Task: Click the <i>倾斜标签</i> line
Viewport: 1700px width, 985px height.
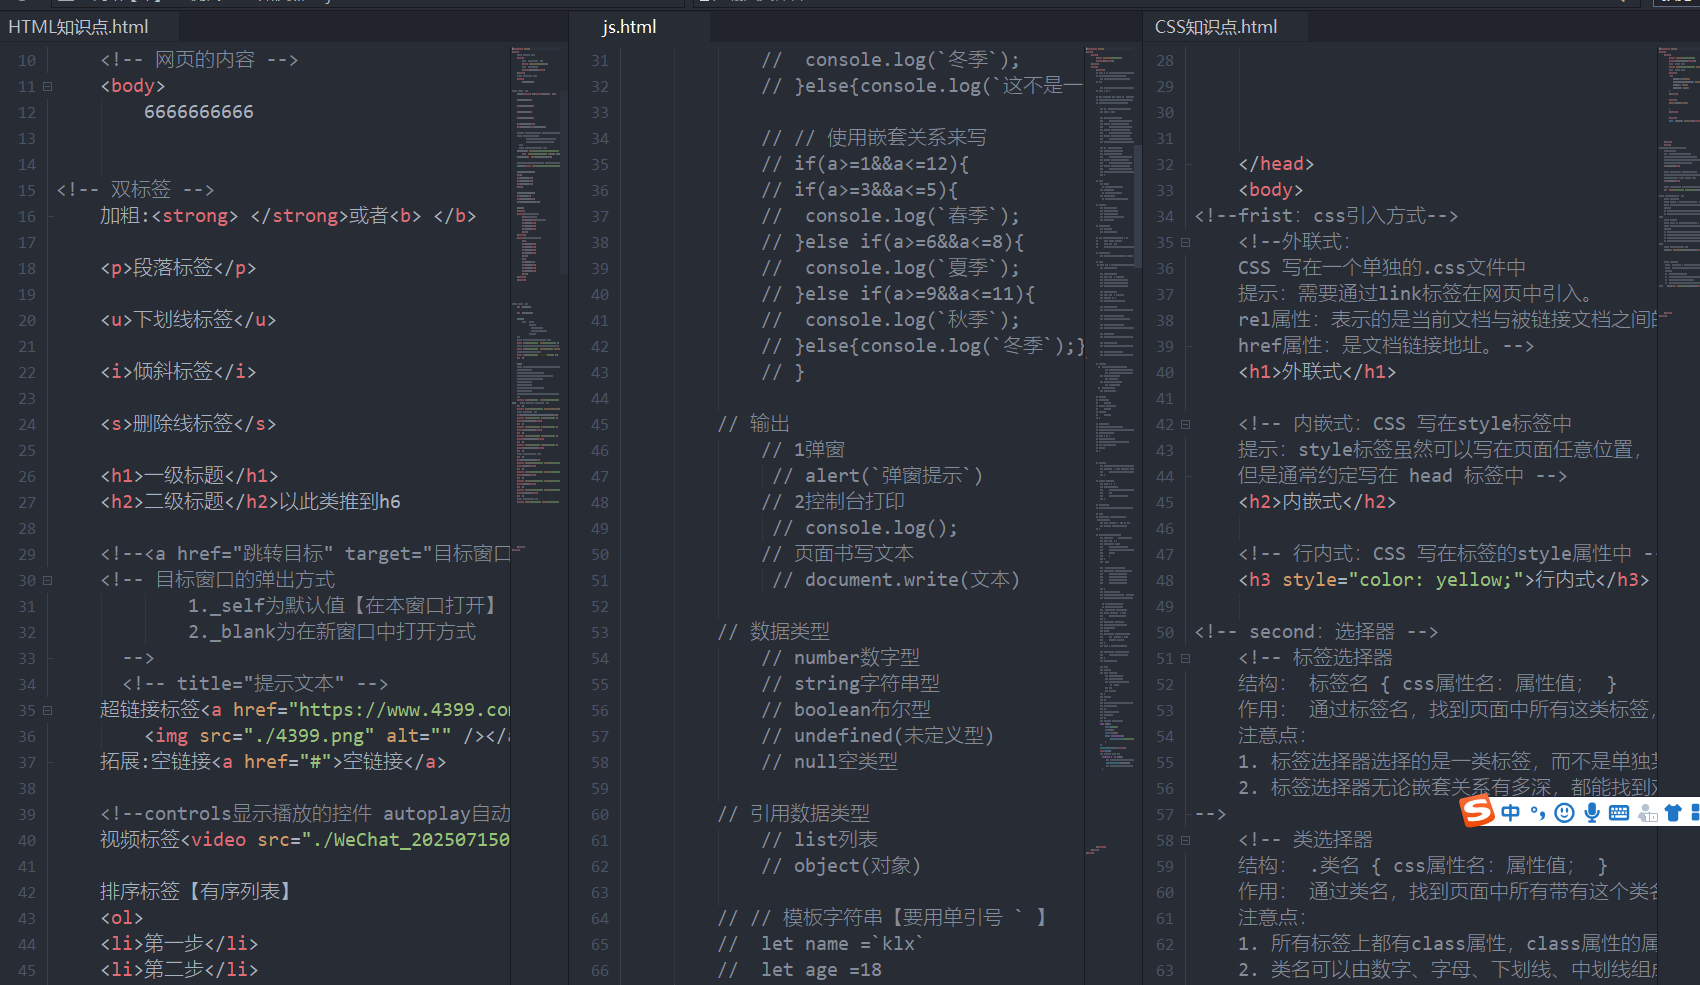Action: coord(178,372)
